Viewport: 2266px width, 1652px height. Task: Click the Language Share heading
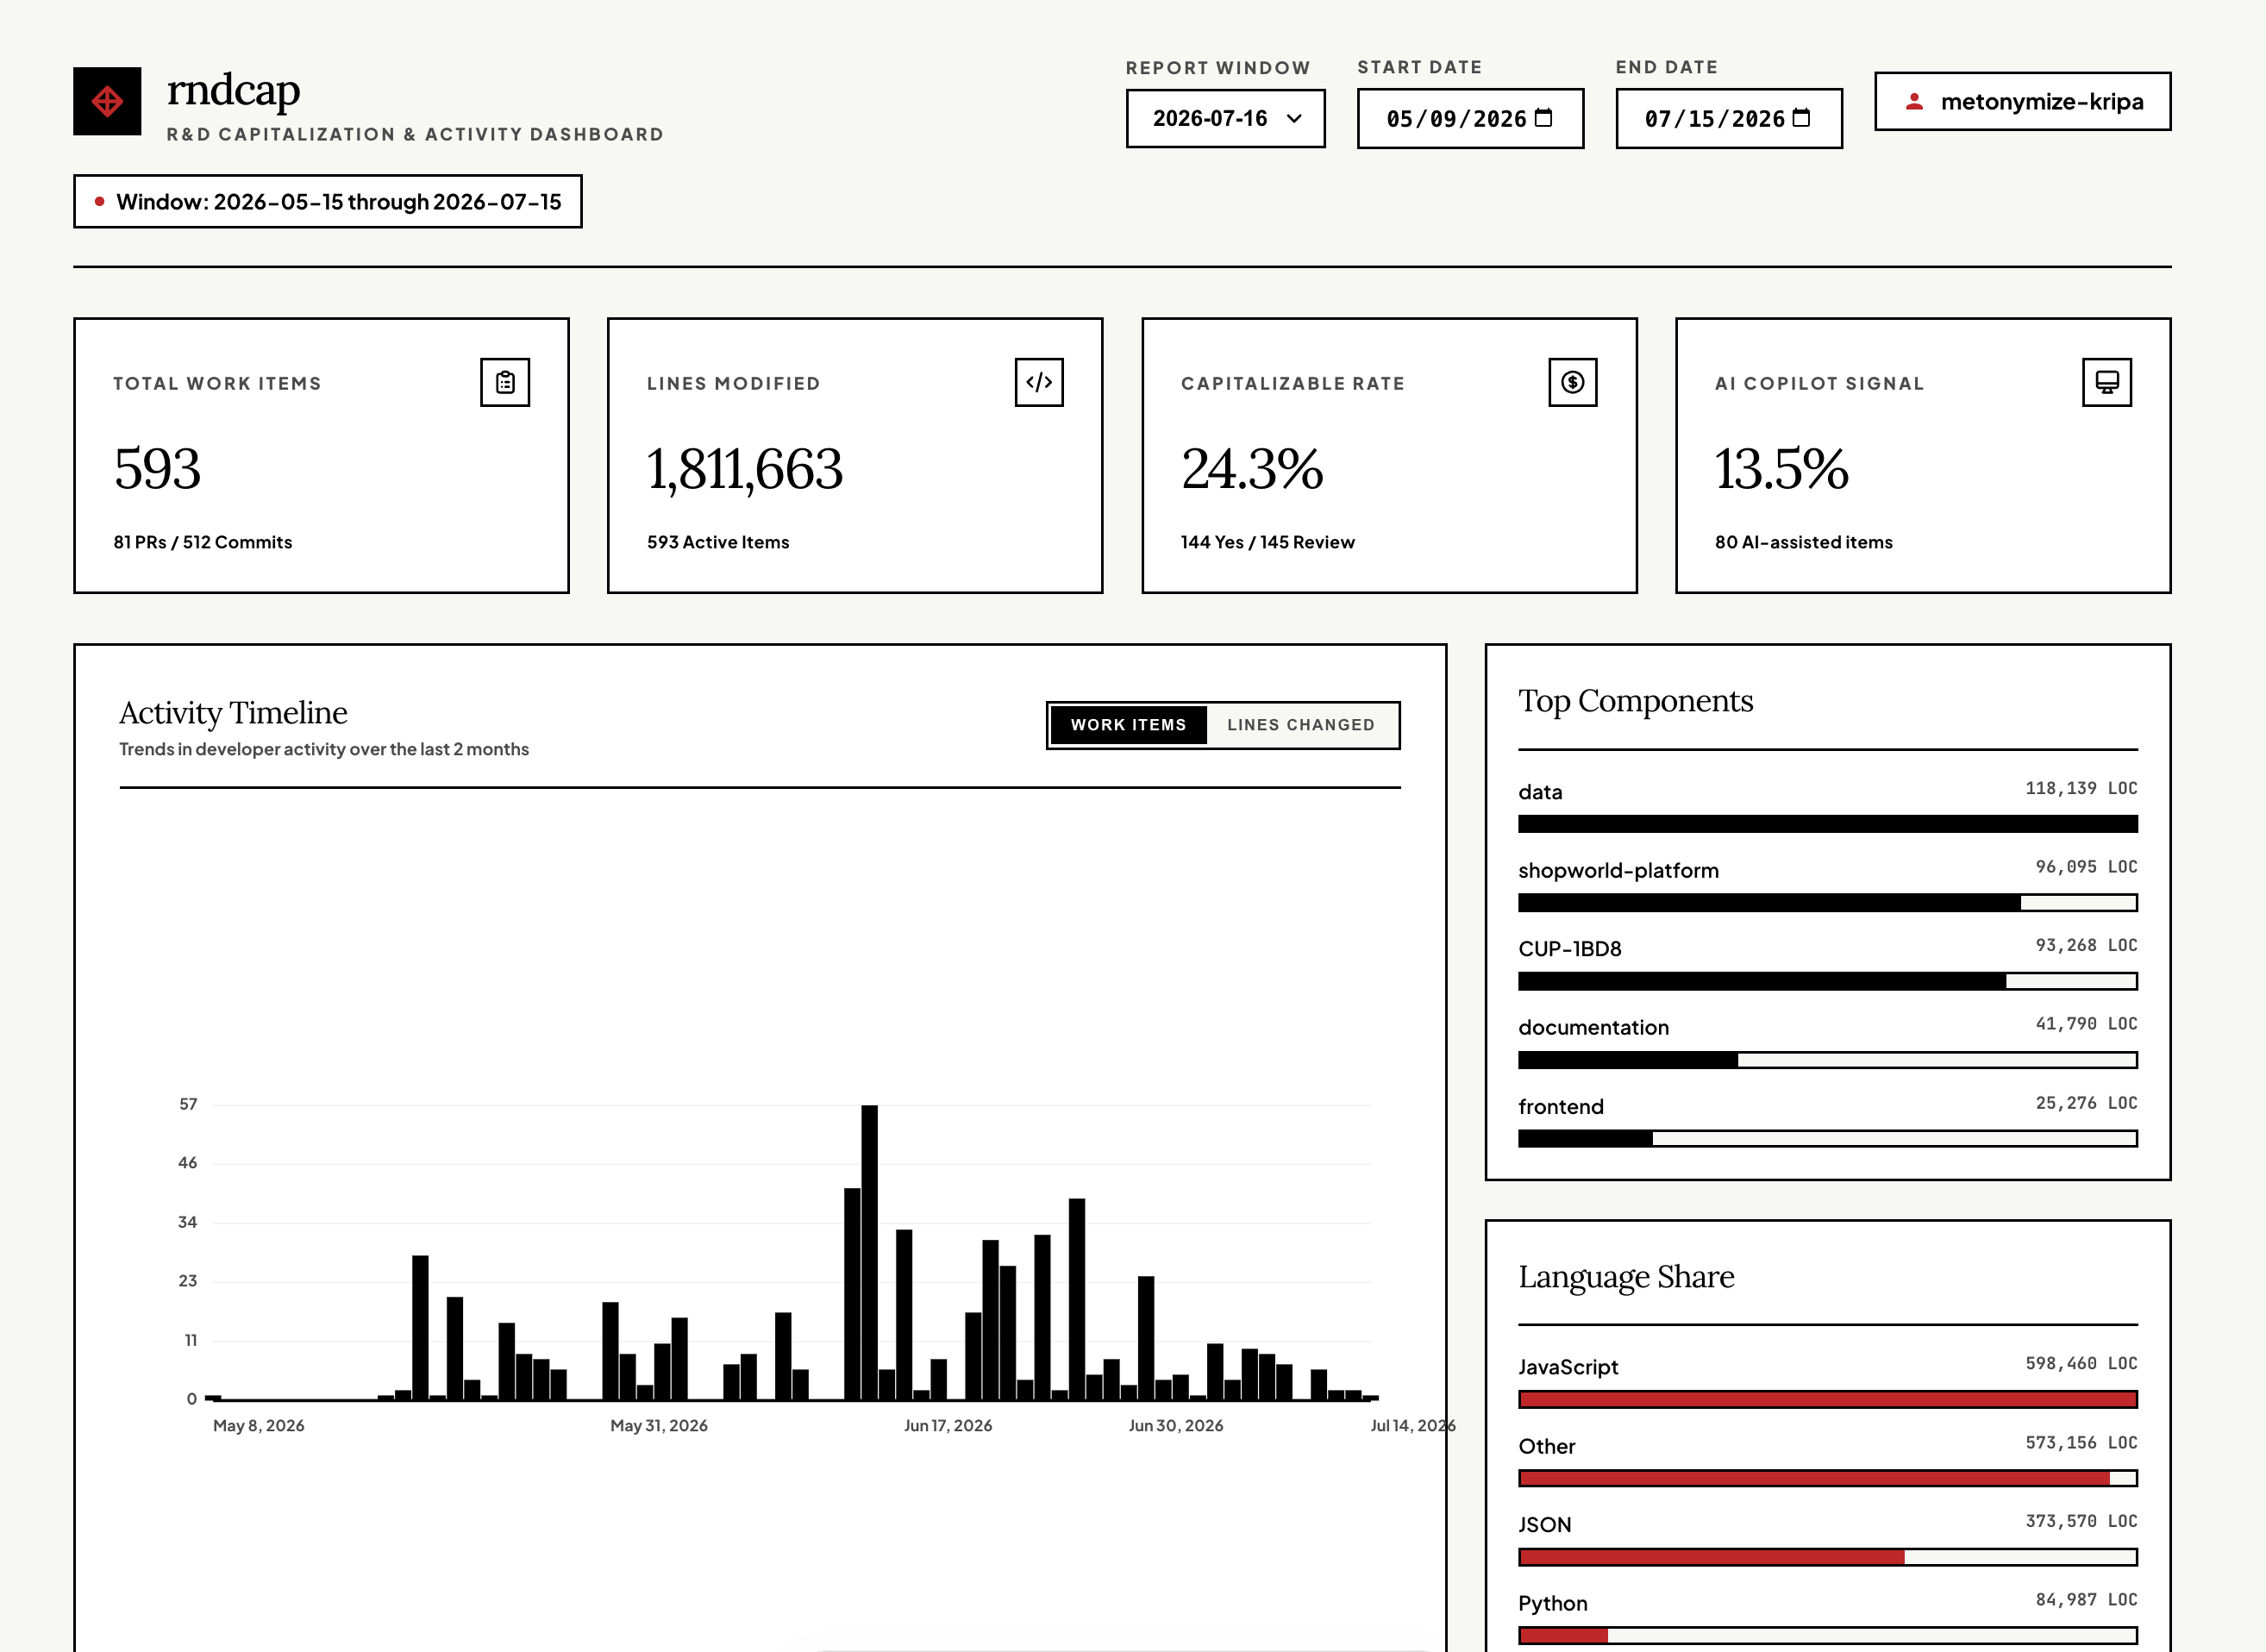1626,1277
